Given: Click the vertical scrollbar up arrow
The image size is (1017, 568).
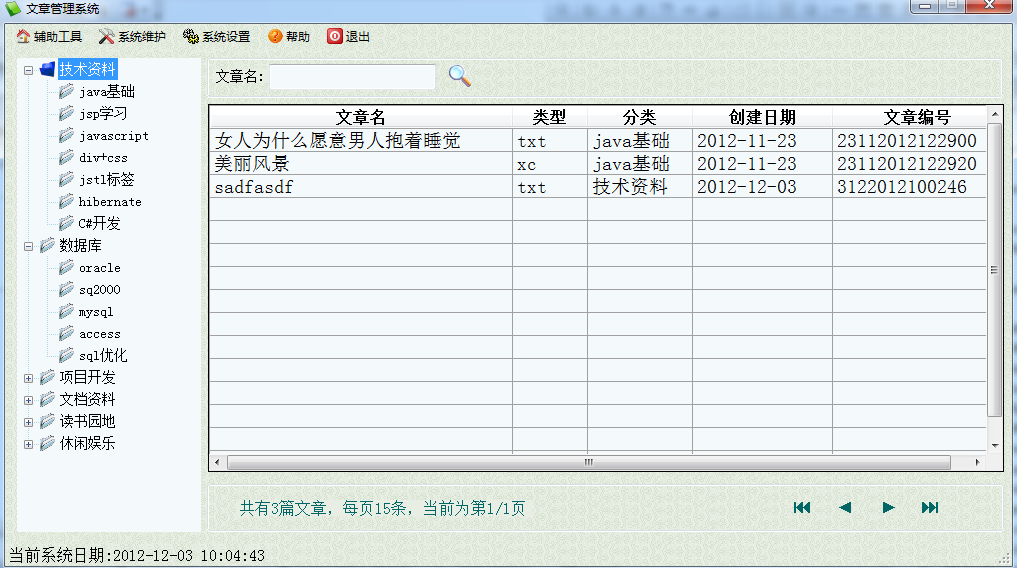Looking at the screenshot, I should pyautogui.click(x=994, y=114).
